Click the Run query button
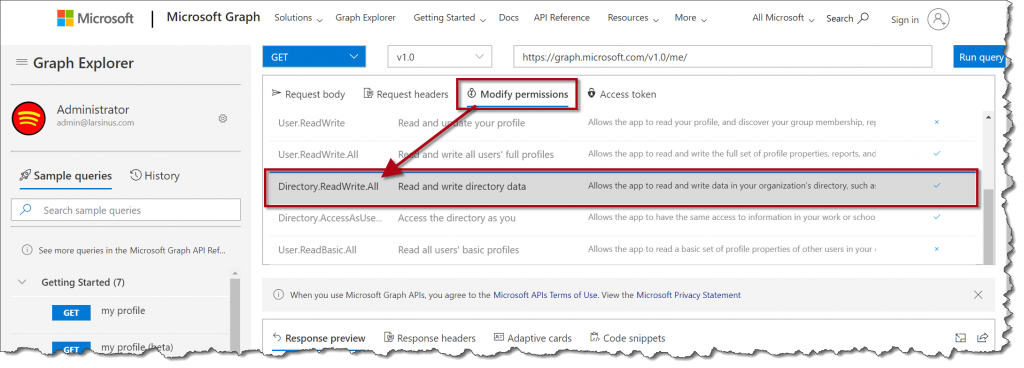Viewport: 1024px width, 368px height. 981,57
